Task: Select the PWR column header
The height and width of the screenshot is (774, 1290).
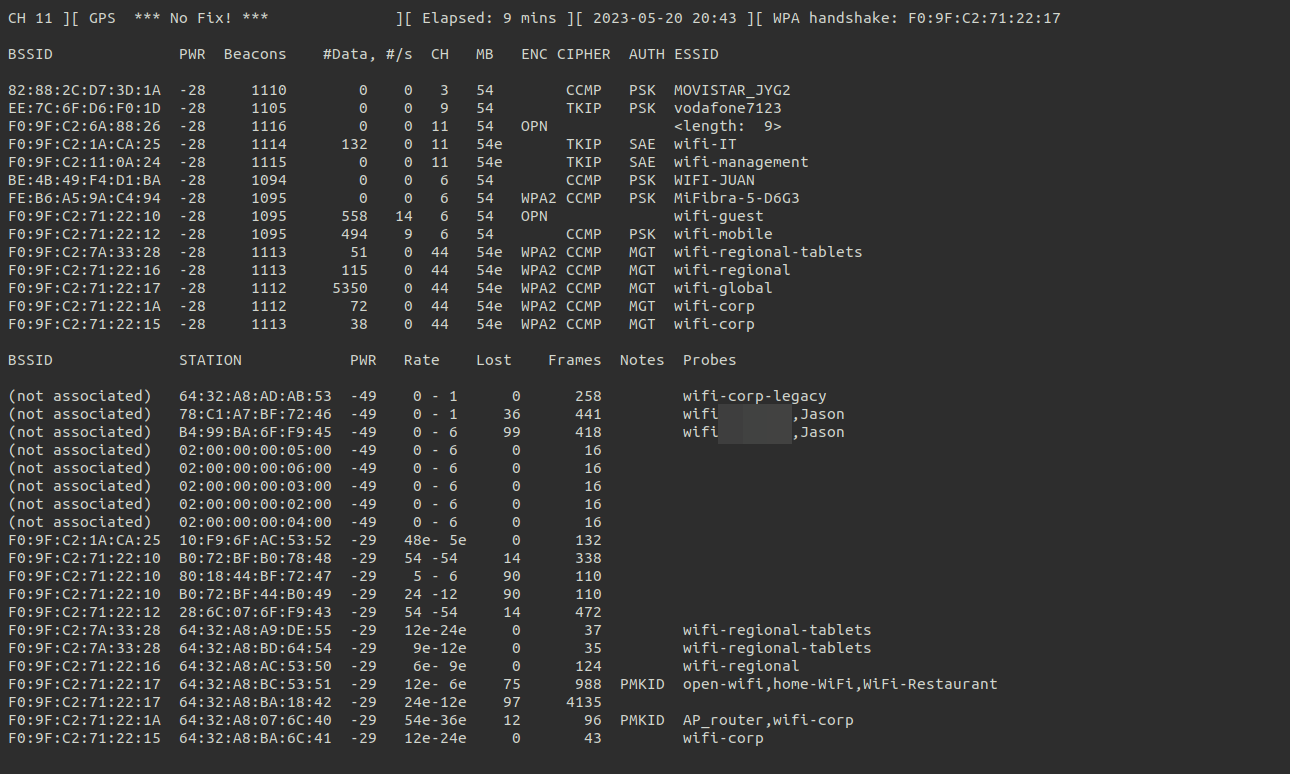Action: pyautogui.click(x=191, y=54)
